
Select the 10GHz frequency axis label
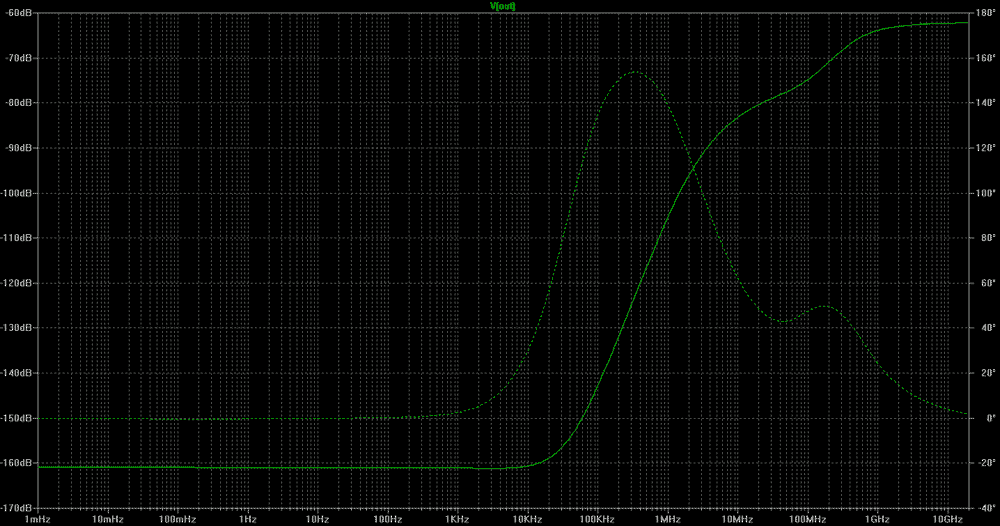click(947, 520)
